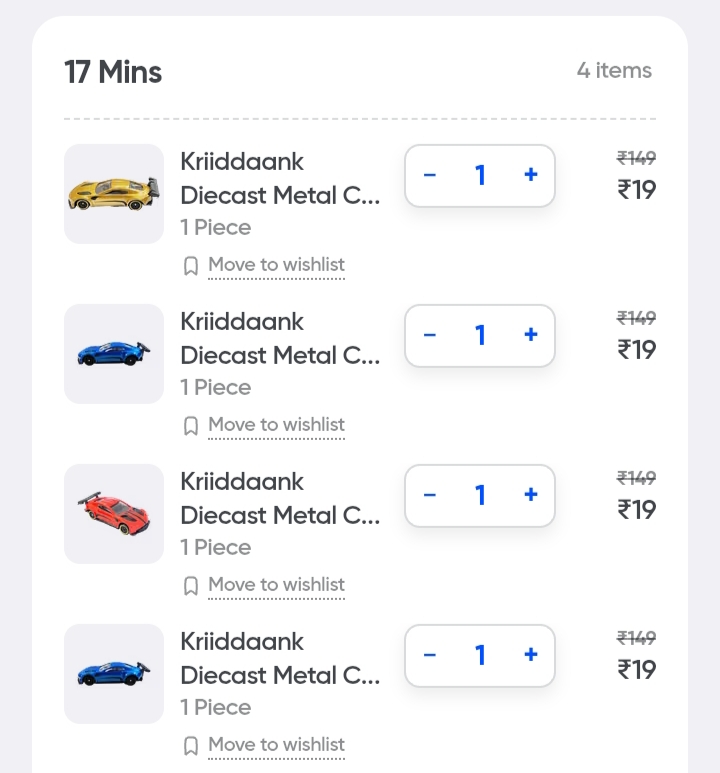The width and height of the screenshot is (720, 773).
Task: Add one more red diecast car
Action: coord(531,495)
